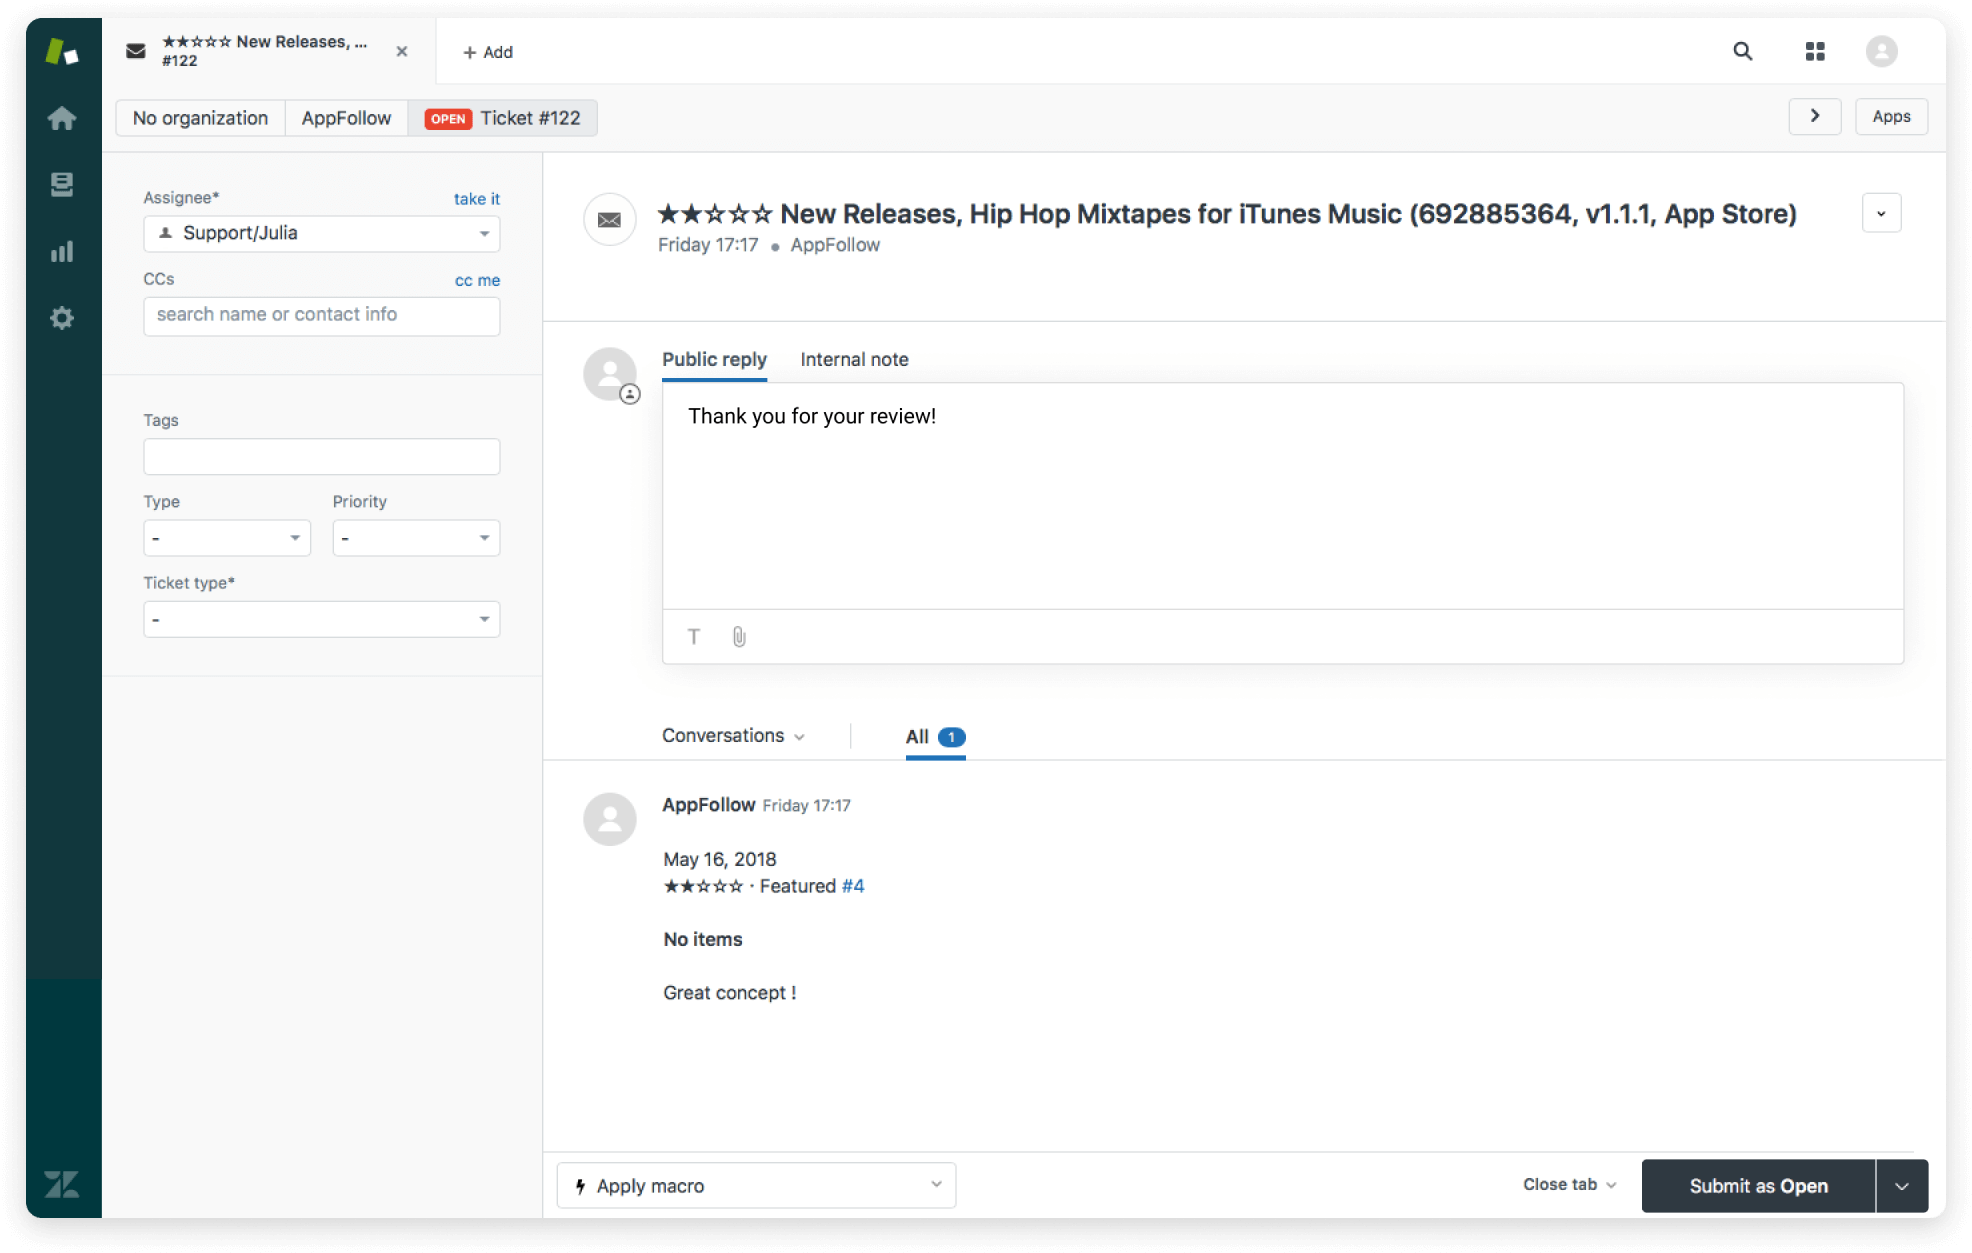The image size is (1972, 1253).
Task: Open the user profile avatar menu
Action: point(1882,51)
